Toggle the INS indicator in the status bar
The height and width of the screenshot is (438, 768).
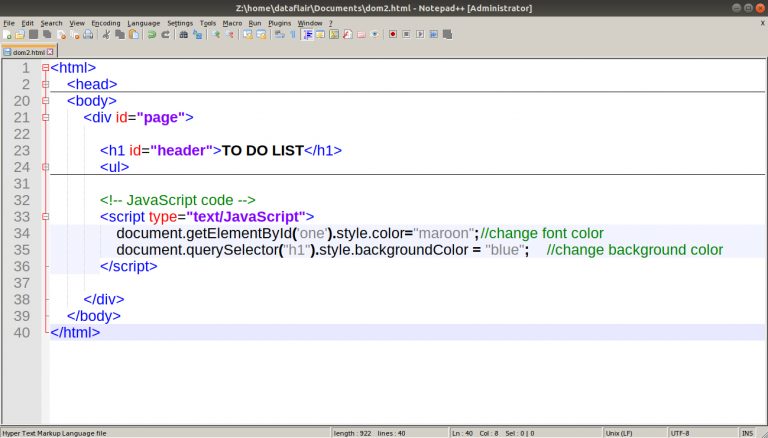pyautogui.click(x=747, y=433)
